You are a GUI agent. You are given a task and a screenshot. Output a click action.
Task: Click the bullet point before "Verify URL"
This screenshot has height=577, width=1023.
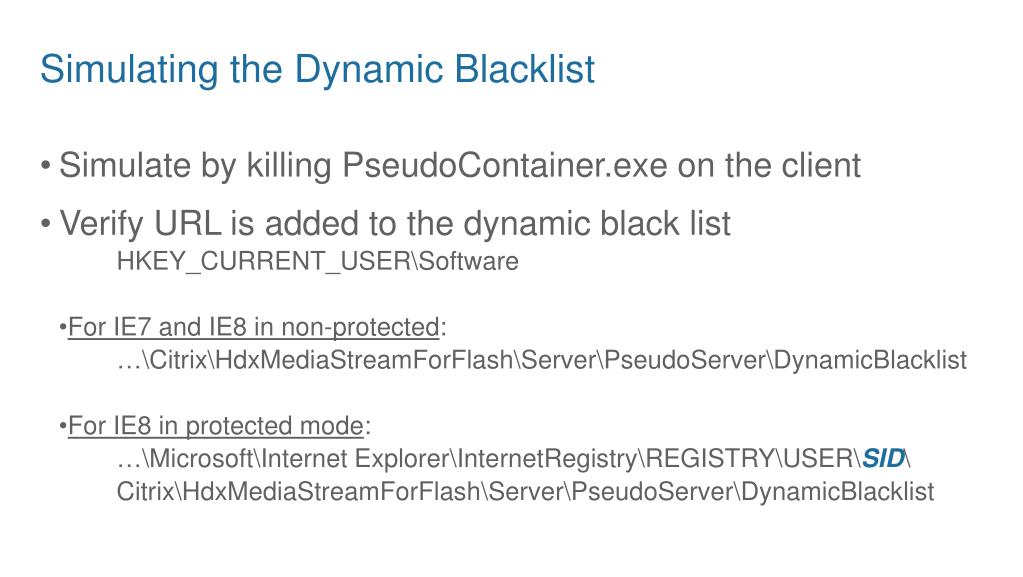tap(46, 224)
